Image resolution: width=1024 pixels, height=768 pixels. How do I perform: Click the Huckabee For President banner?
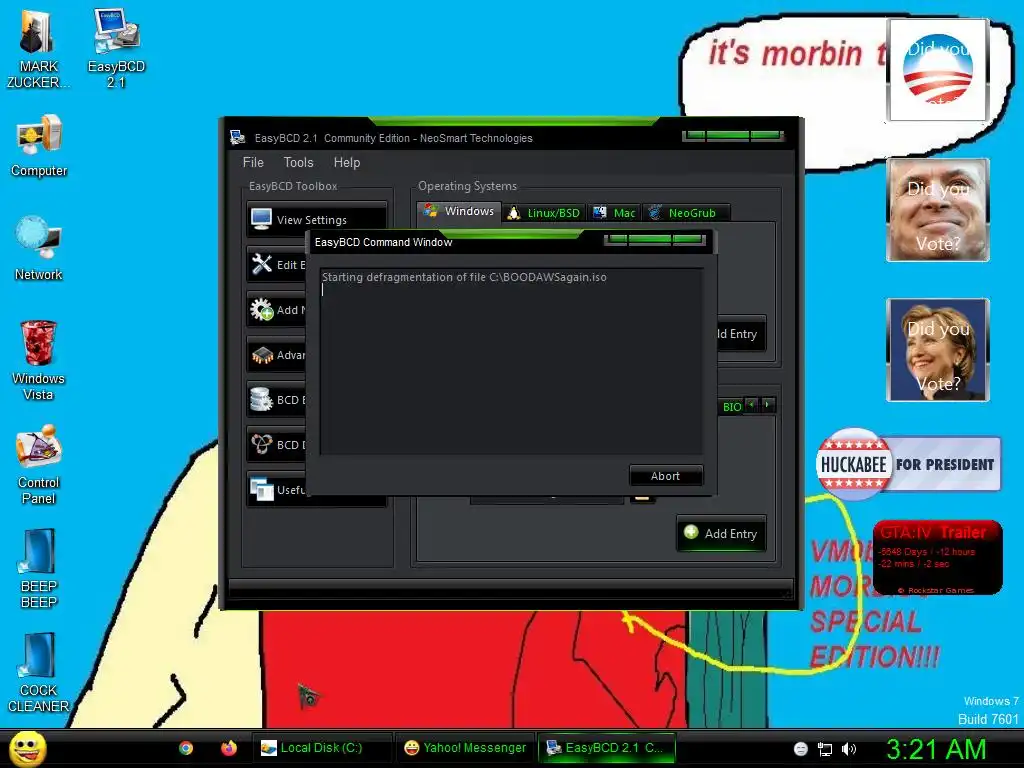click(x=908, y=464)
